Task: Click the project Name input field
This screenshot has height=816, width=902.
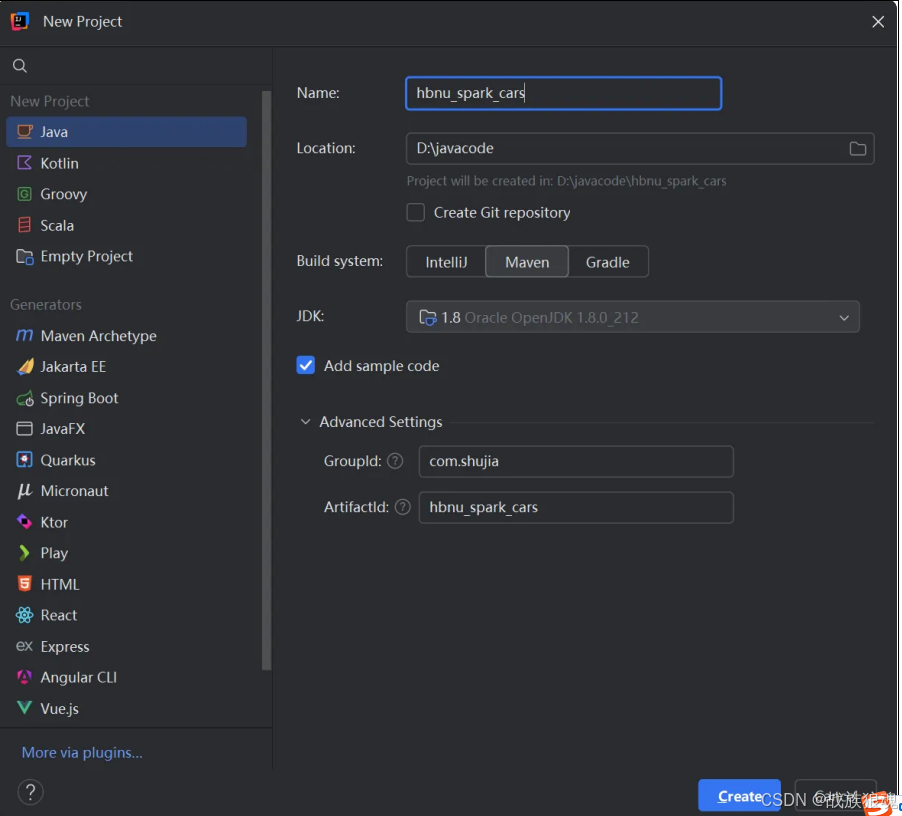Action: pos(563,93)
